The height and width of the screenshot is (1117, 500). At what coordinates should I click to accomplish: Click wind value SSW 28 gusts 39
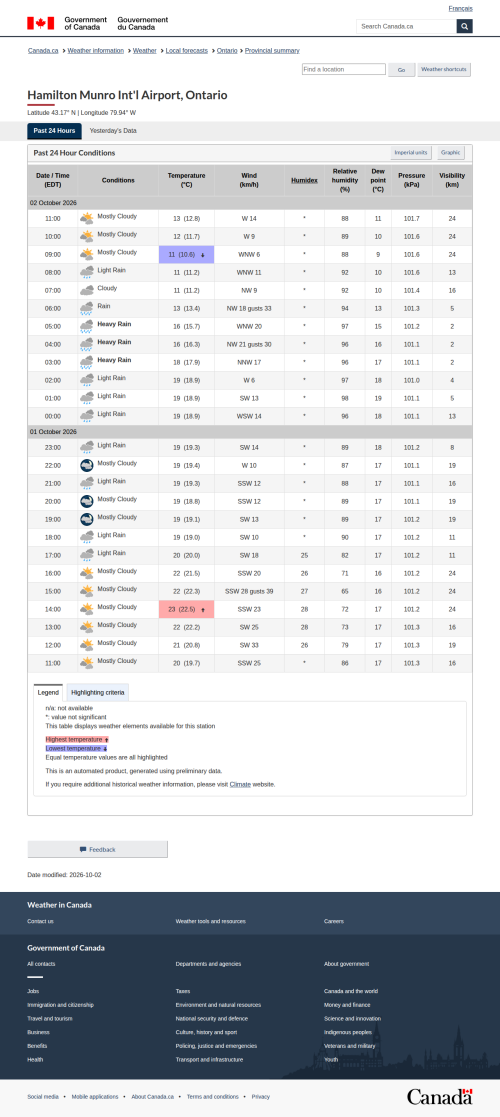tap(249, 591)
